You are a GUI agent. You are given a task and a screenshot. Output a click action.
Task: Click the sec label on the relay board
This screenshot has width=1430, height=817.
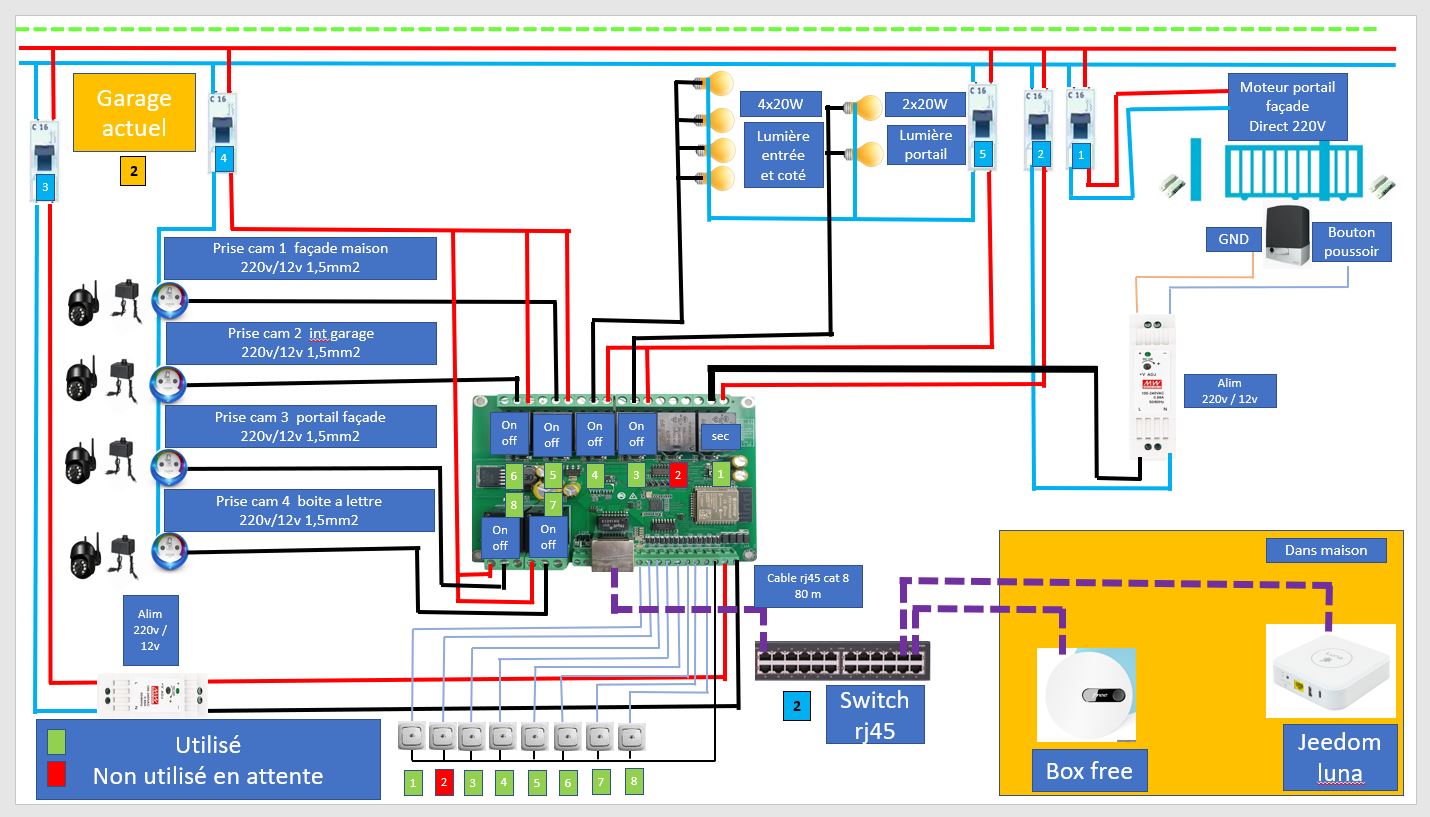coord(720,437)
